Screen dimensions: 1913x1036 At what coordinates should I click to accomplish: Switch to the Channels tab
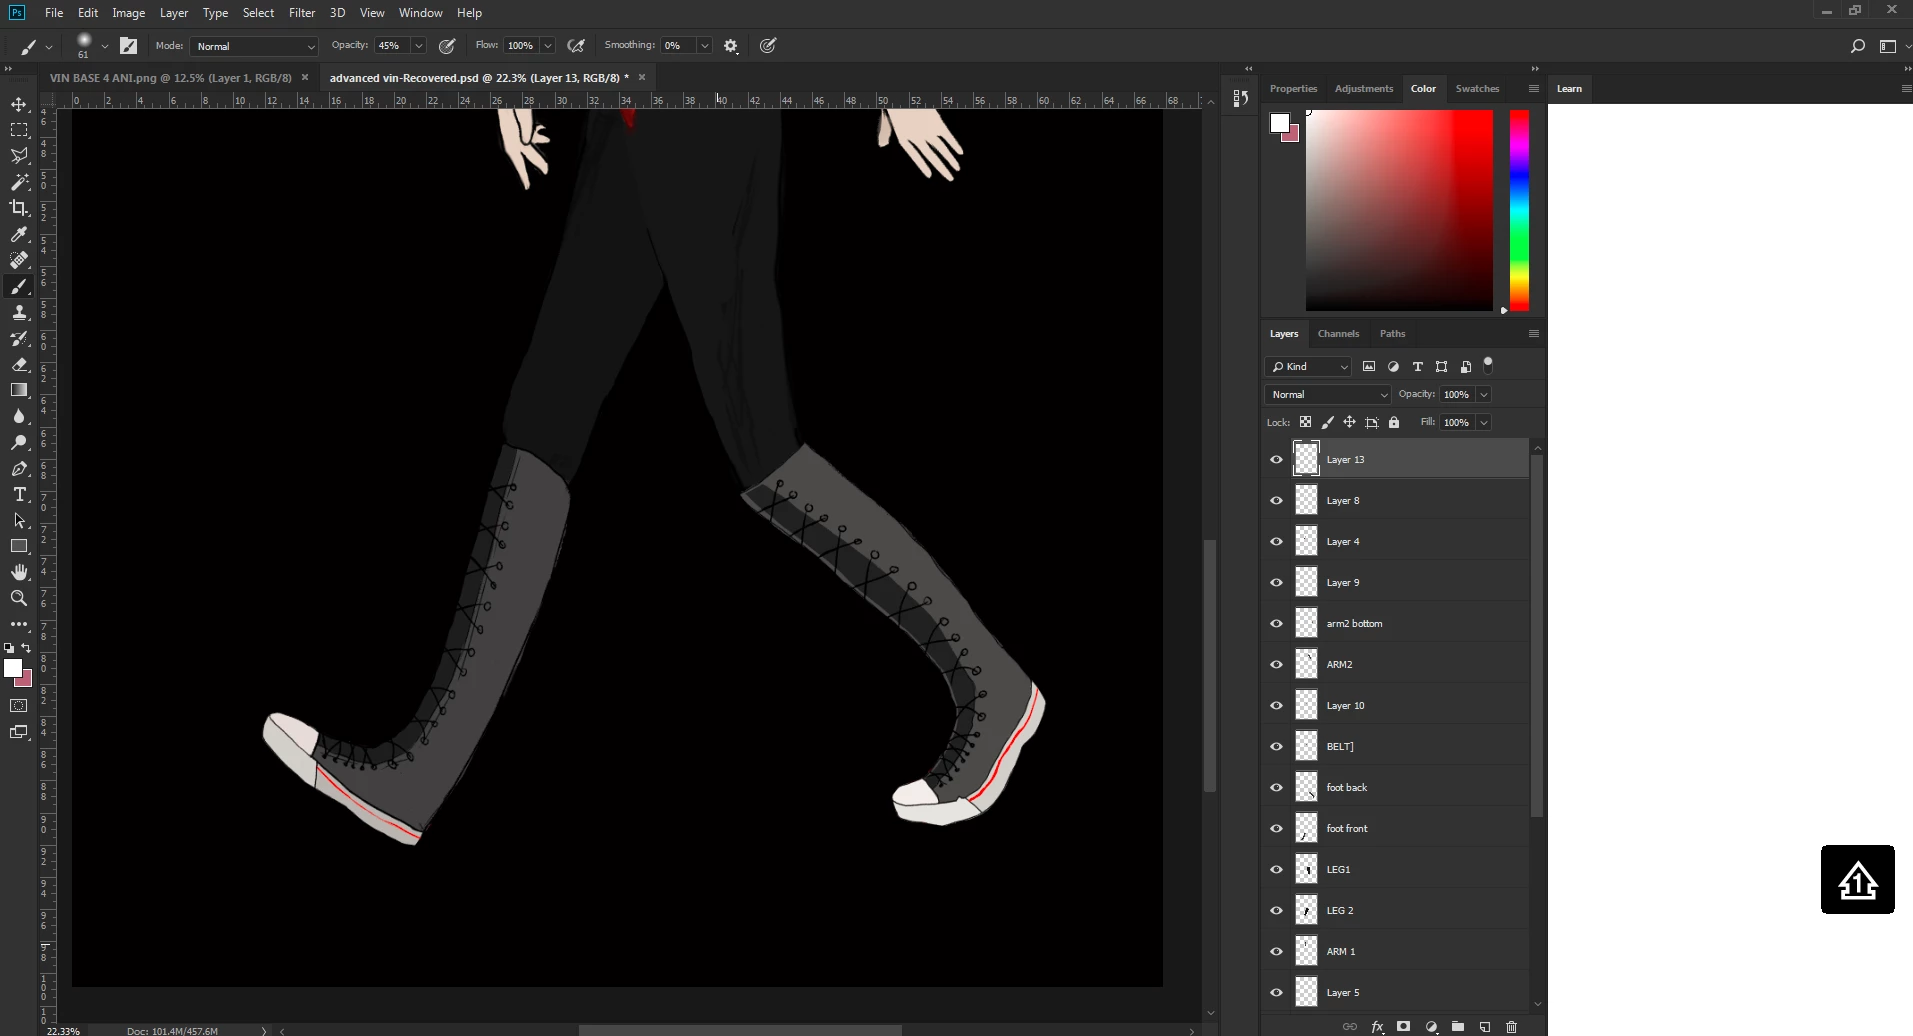[x=1338, y=334]
